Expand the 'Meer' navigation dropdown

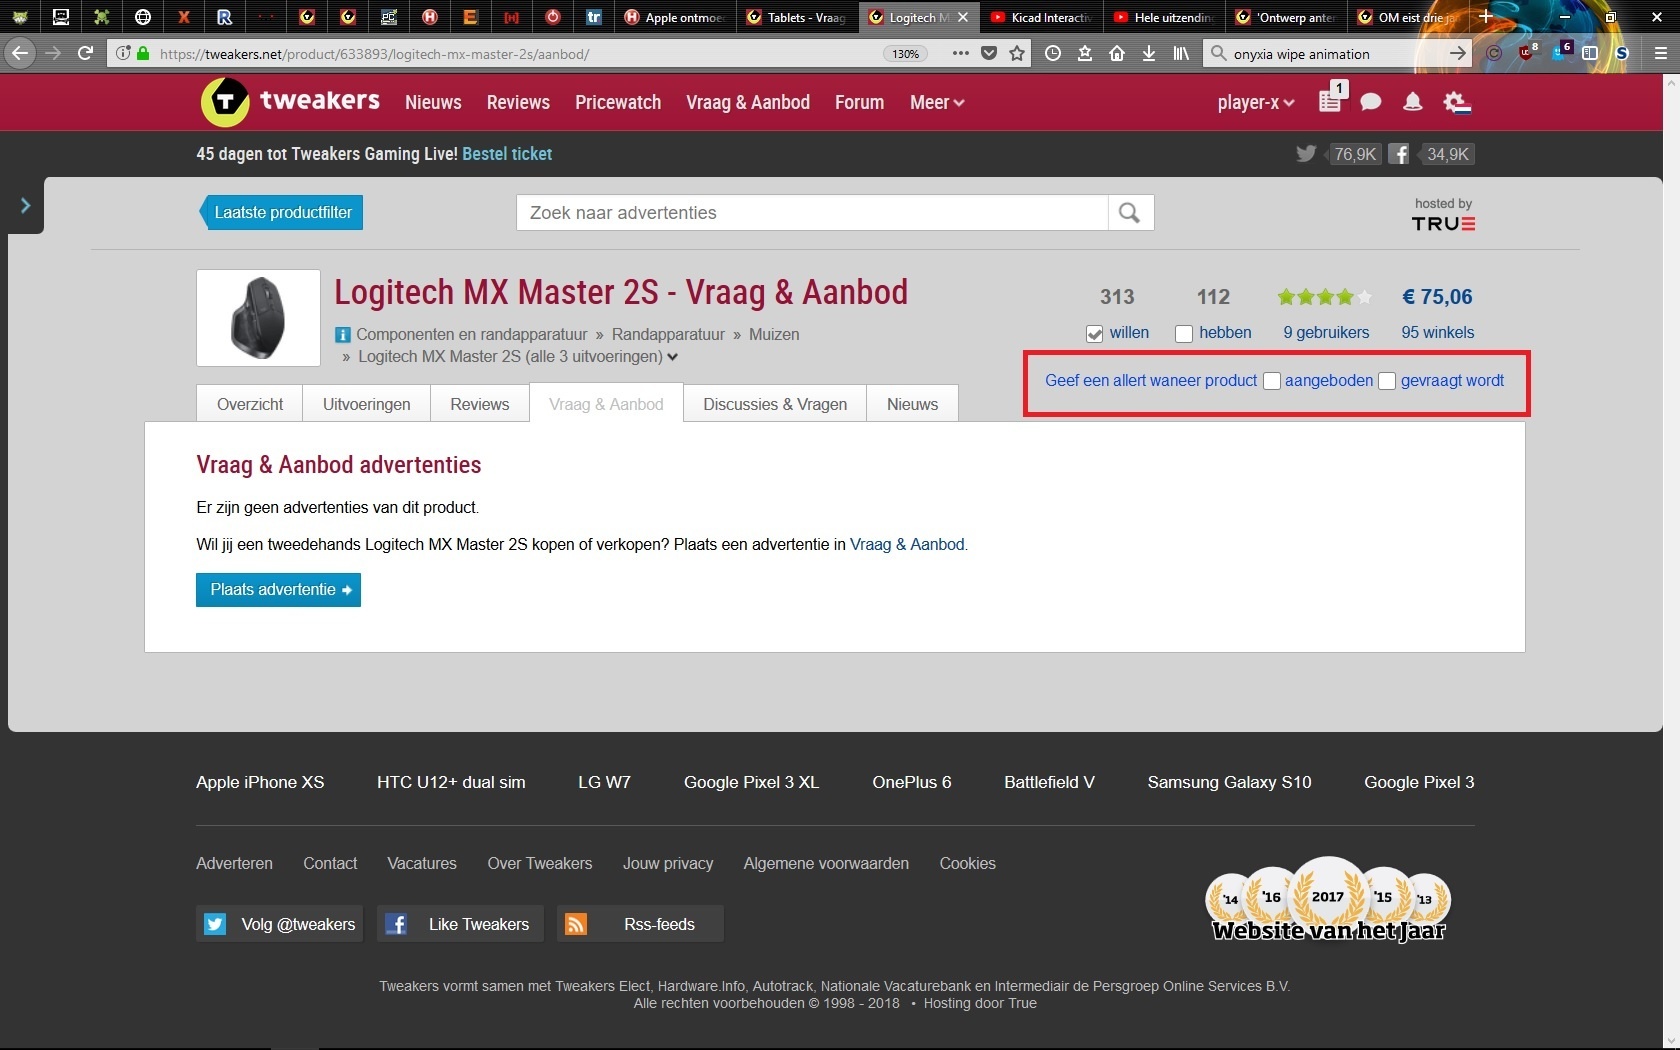937,102
